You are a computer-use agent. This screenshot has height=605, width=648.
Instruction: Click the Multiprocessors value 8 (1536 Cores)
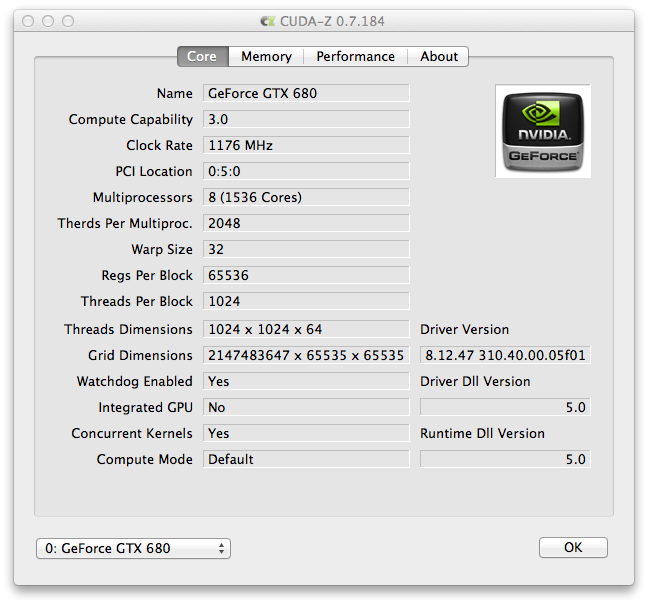(x=306, y=197)
